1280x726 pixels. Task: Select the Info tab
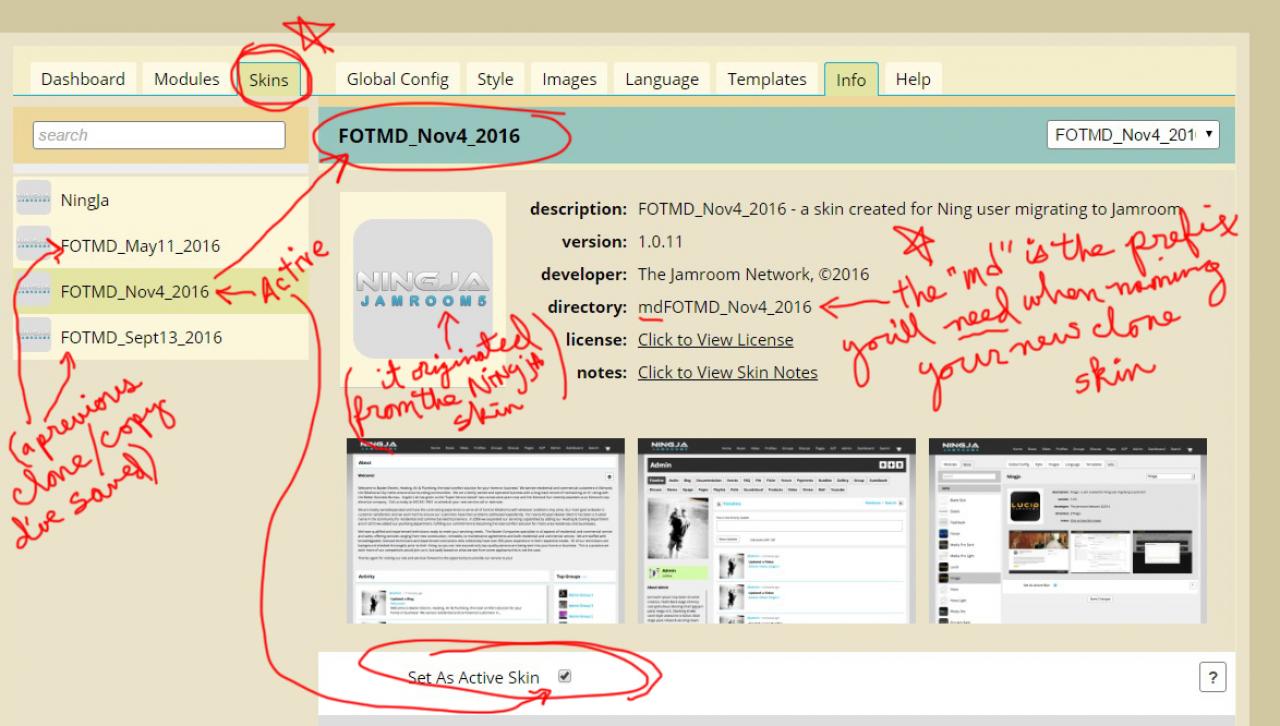[851, 80]
